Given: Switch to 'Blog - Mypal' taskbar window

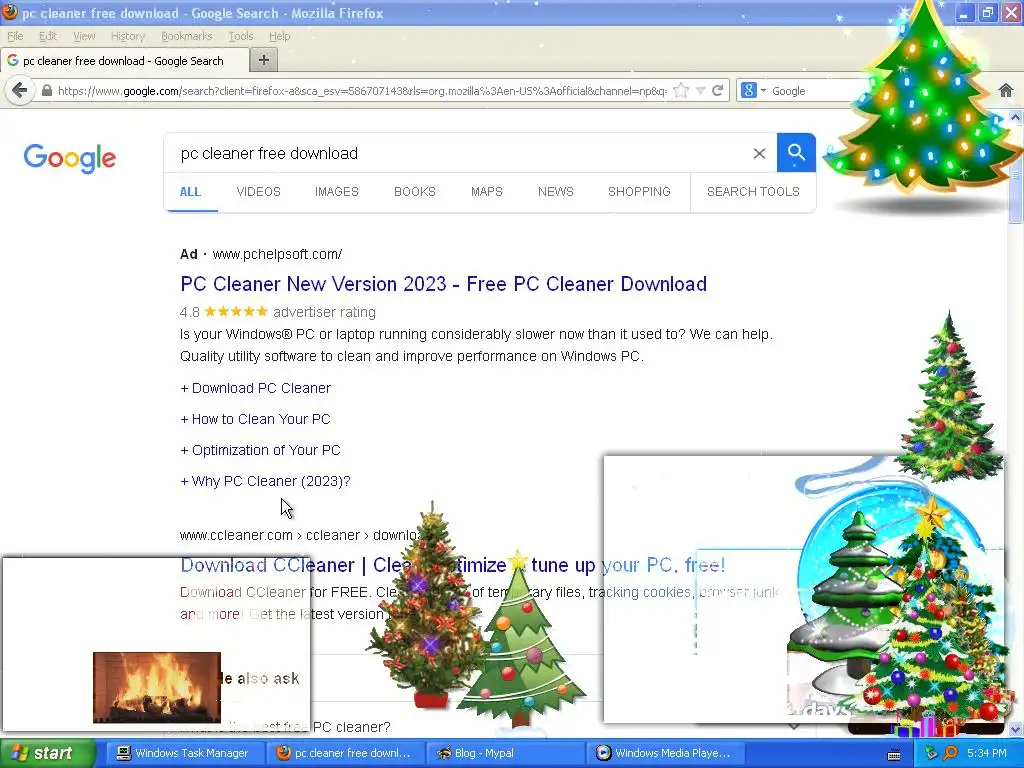Looking at the screenshot, I should 506,753.
